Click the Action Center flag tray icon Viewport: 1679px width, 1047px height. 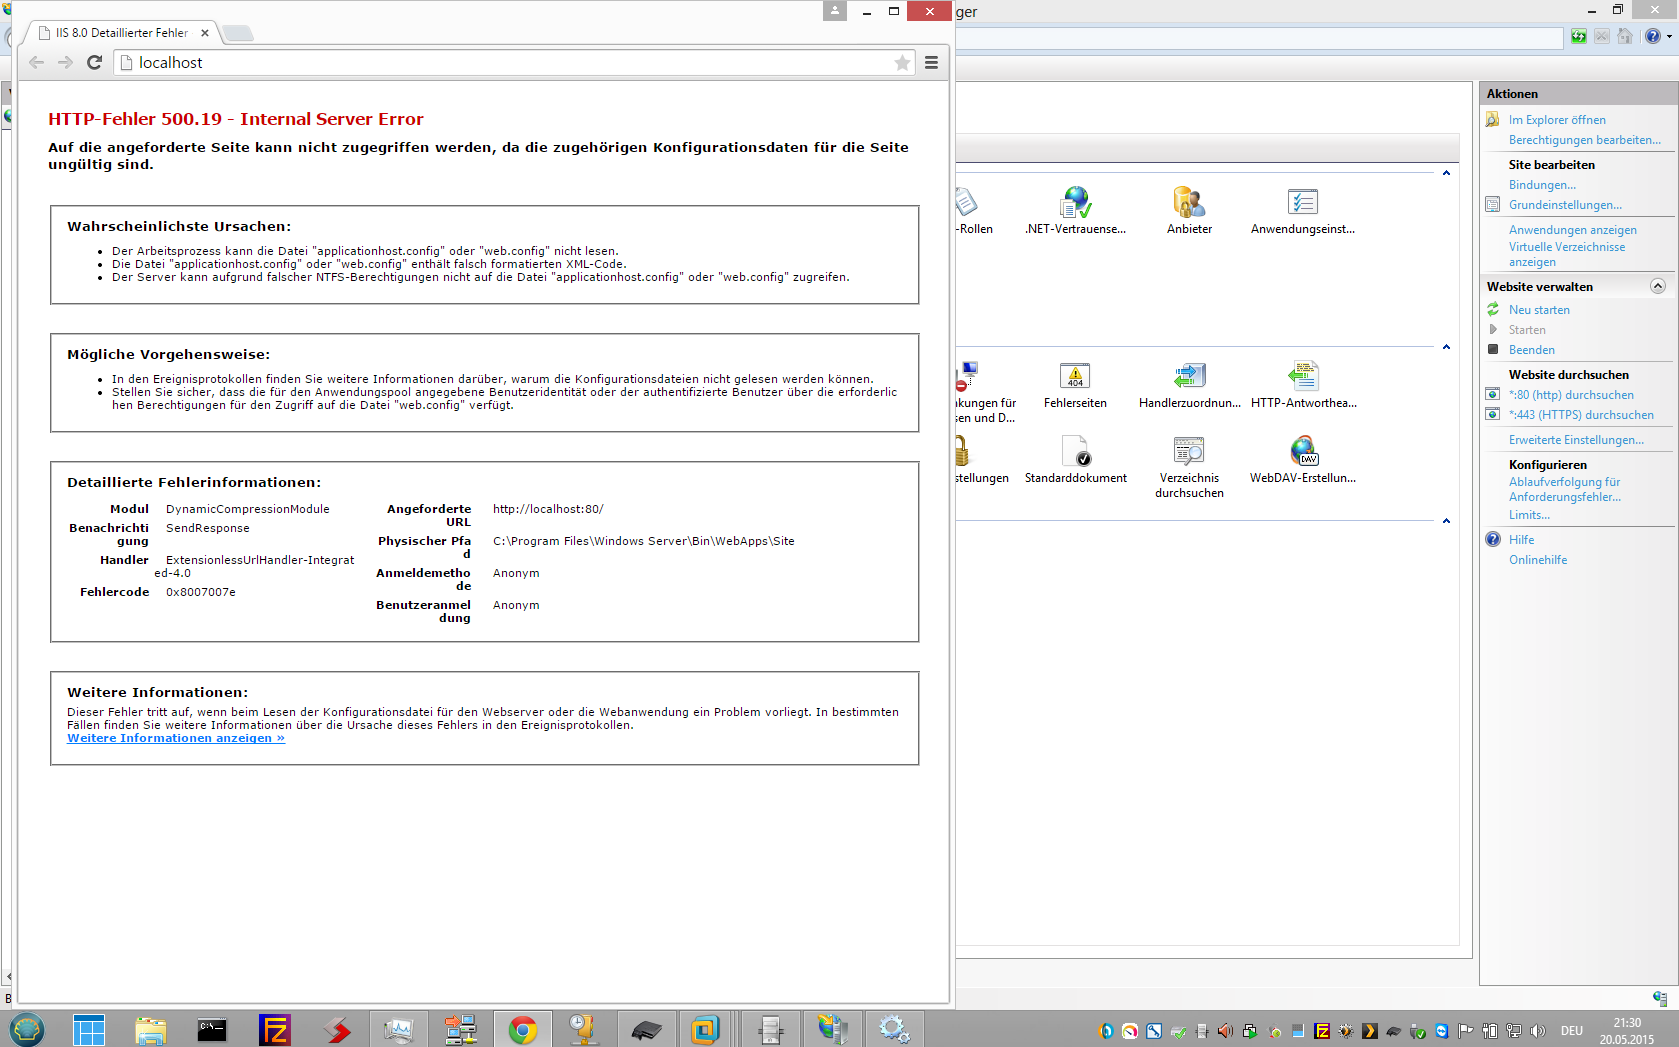tap(1465, 1031)
